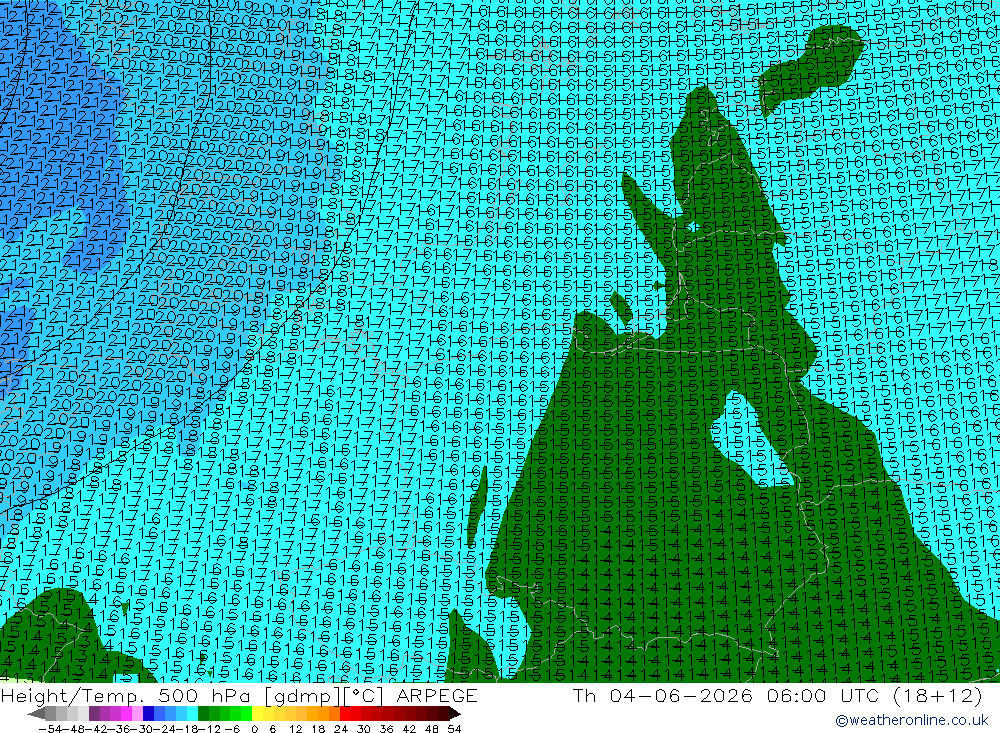1000x733 pixels.
Task: Click the legend label '42'
Action: pyautogui.click(x=409, y=729)
